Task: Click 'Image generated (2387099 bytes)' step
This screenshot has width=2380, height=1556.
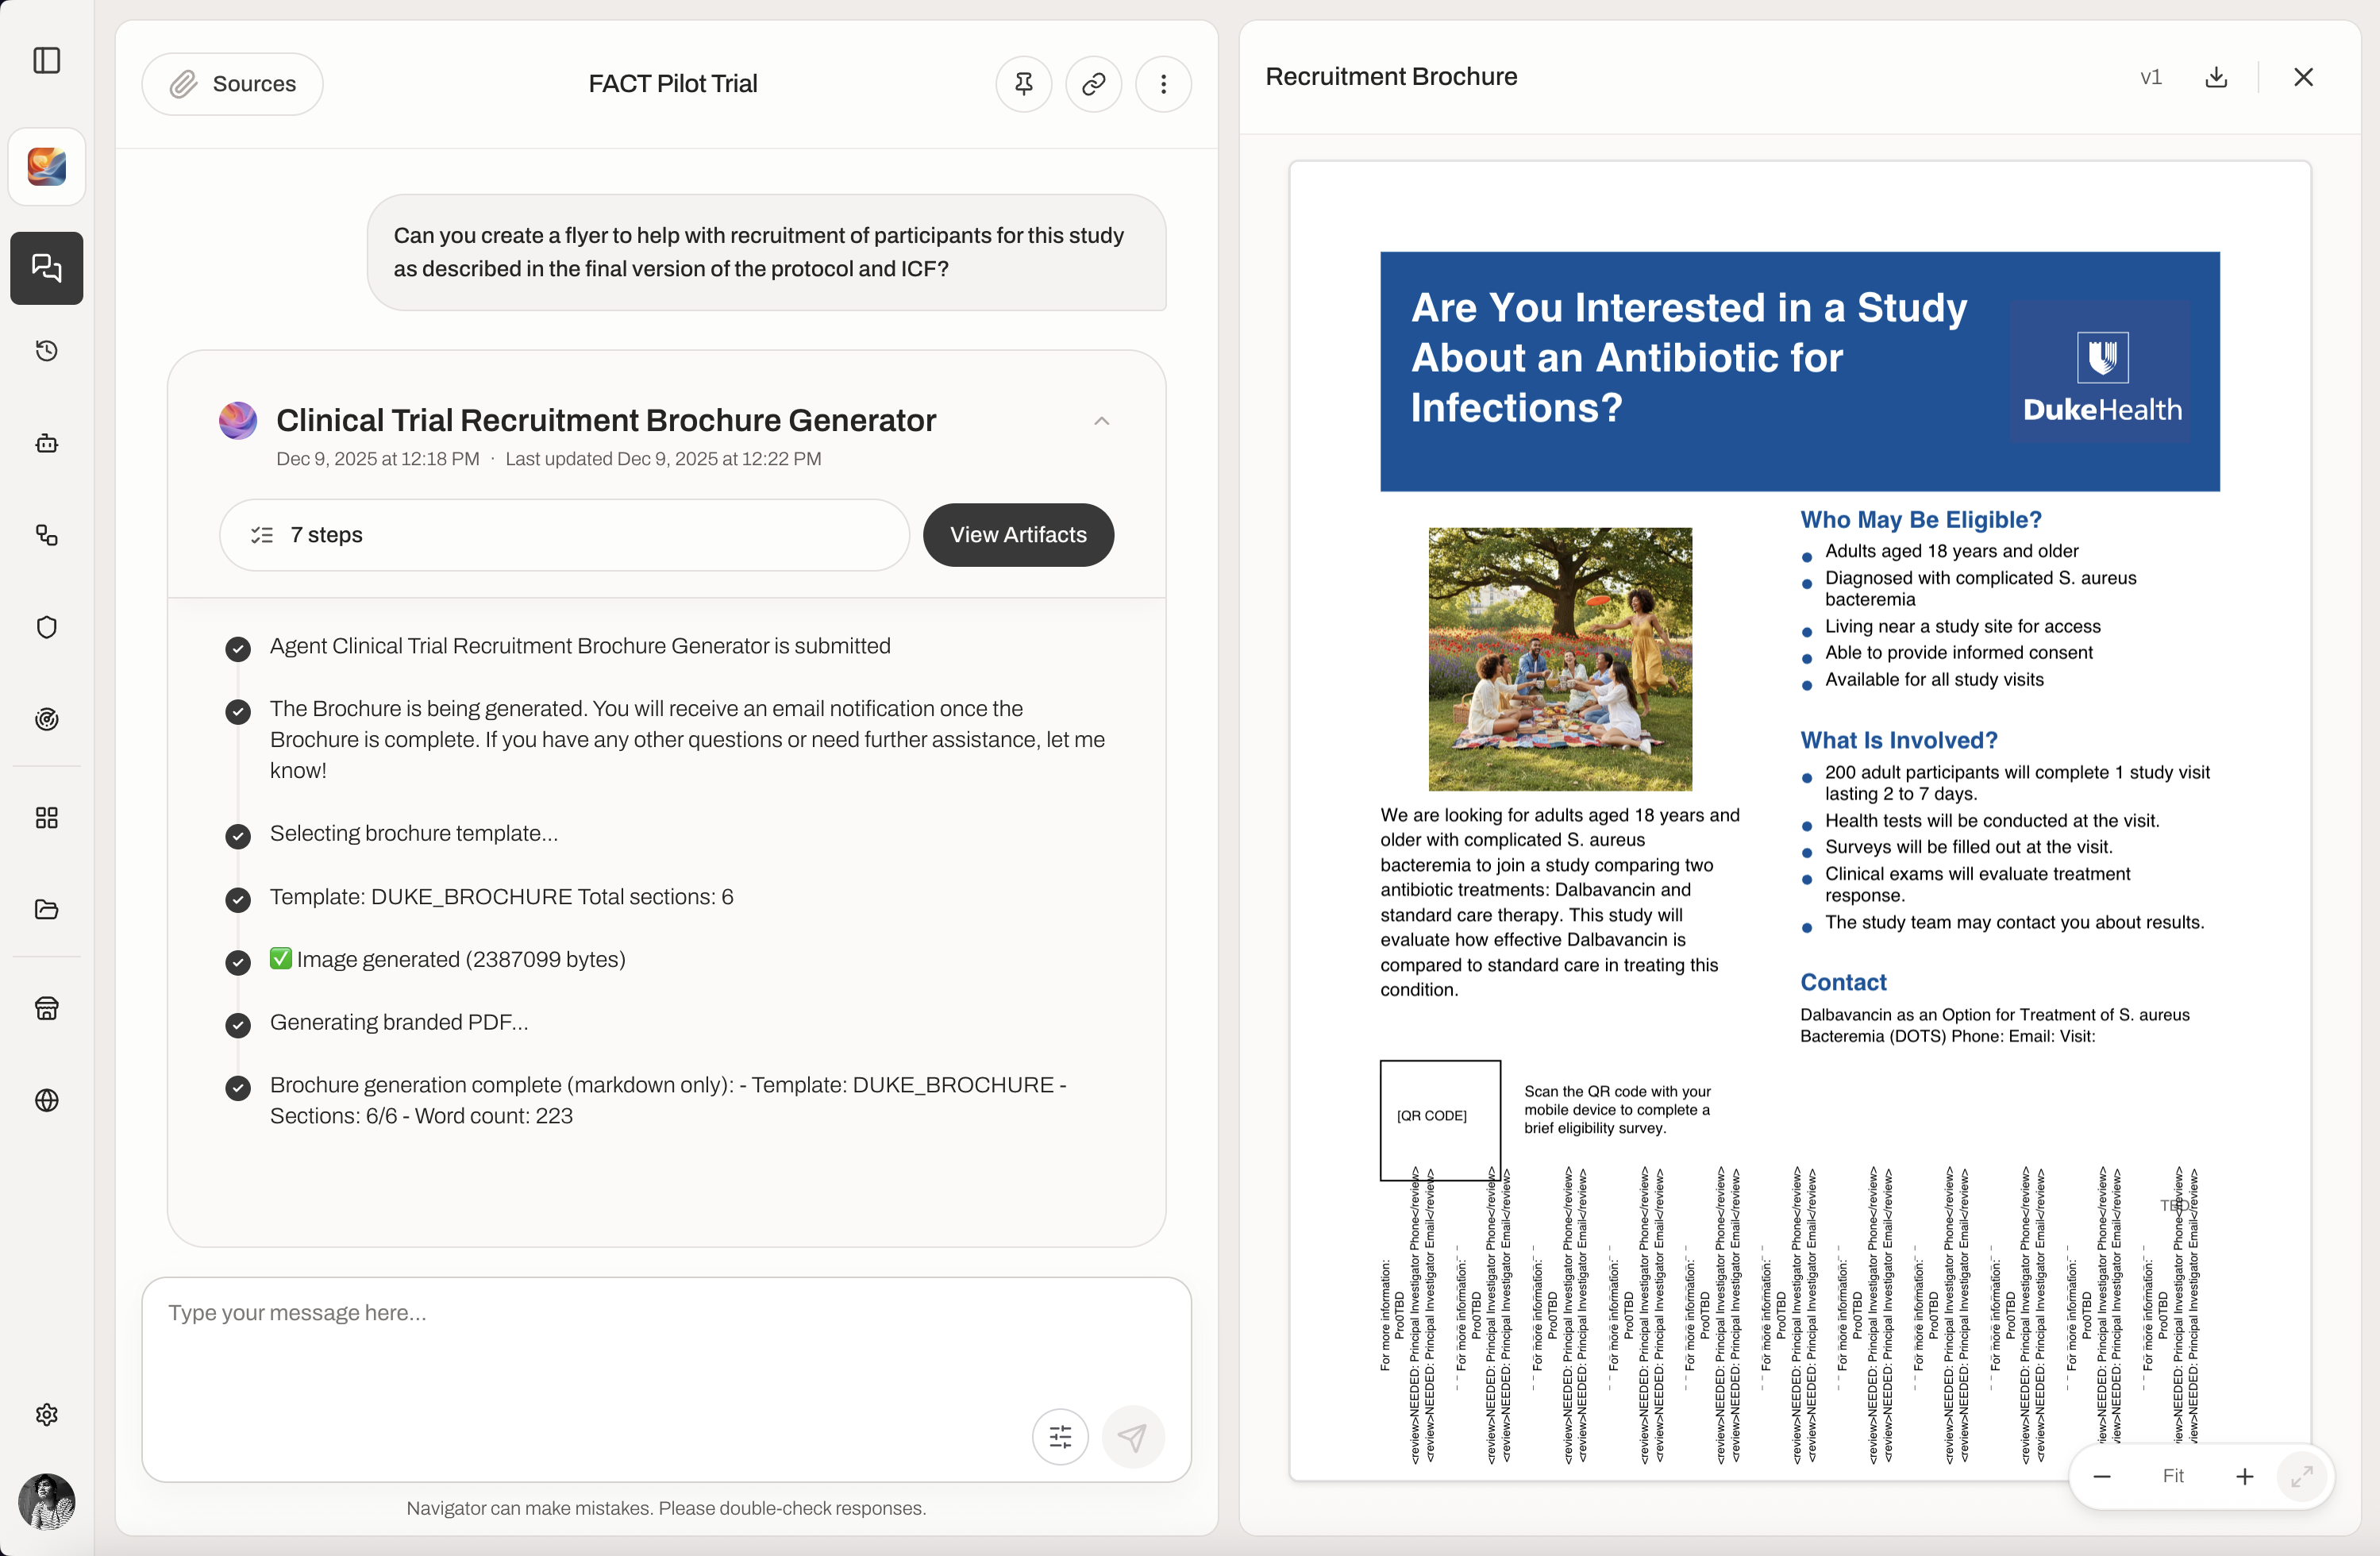Action: pos(447,960)
